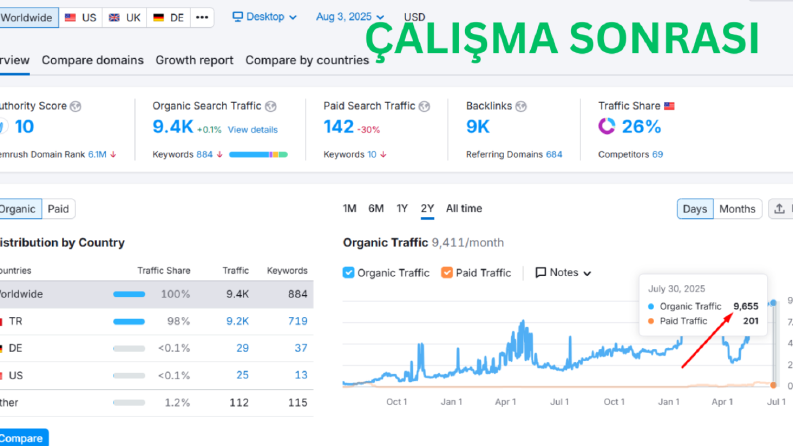This screenshot has width=793, height=446.
Task: Click DE traffic value 29
Action: pos(243,348)
